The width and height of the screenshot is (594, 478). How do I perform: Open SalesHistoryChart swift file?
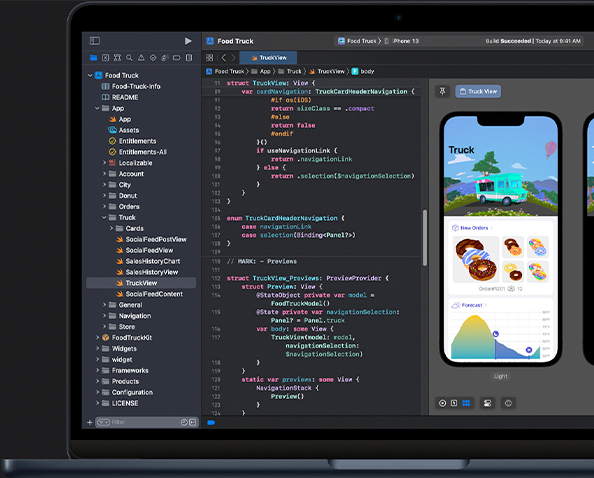point(148,261)
